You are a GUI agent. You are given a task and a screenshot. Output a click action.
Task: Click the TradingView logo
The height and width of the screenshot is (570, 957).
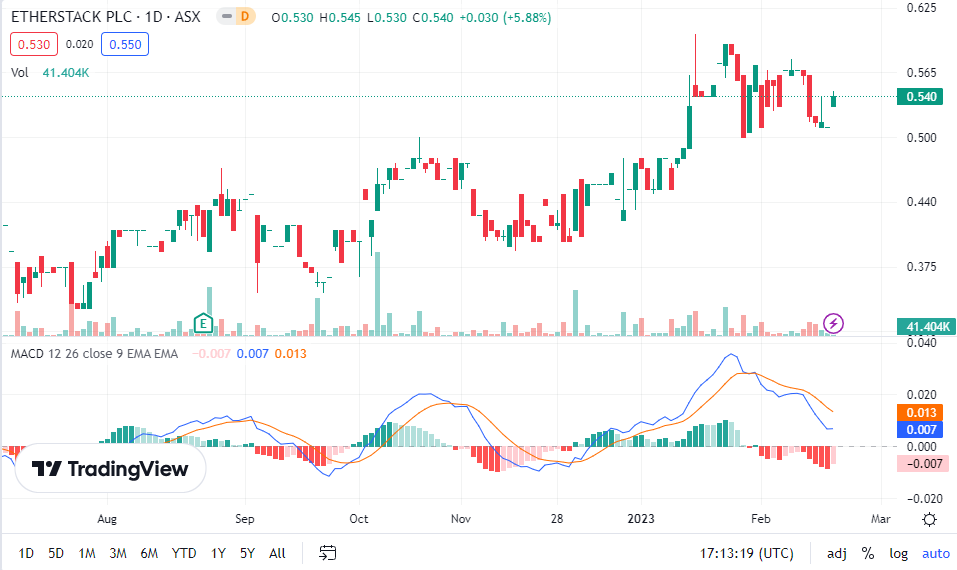110,469
